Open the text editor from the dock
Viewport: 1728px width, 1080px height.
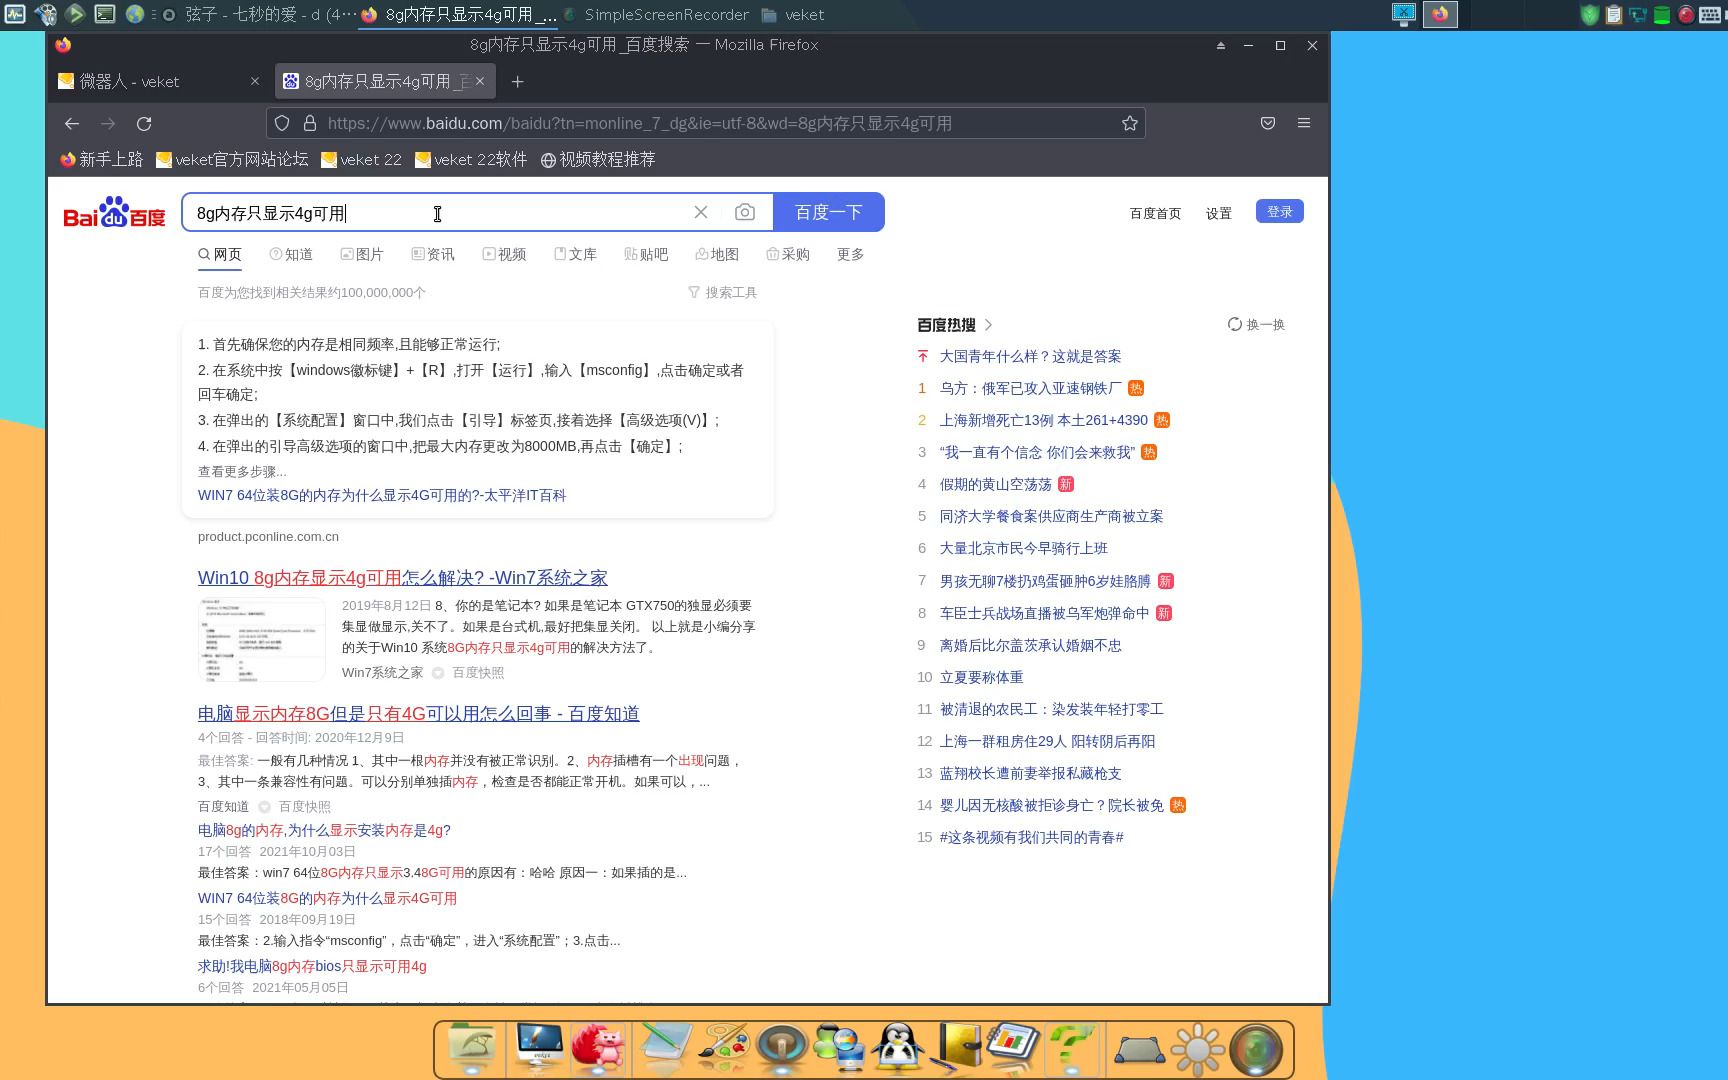pyautogui.click(x=663, y=1048)
